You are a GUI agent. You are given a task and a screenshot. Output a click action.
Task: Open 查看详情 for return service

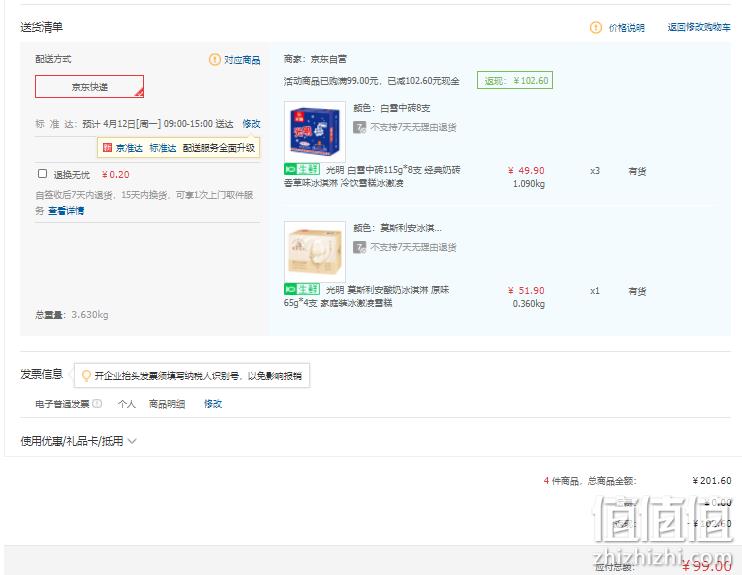[66, 211]
